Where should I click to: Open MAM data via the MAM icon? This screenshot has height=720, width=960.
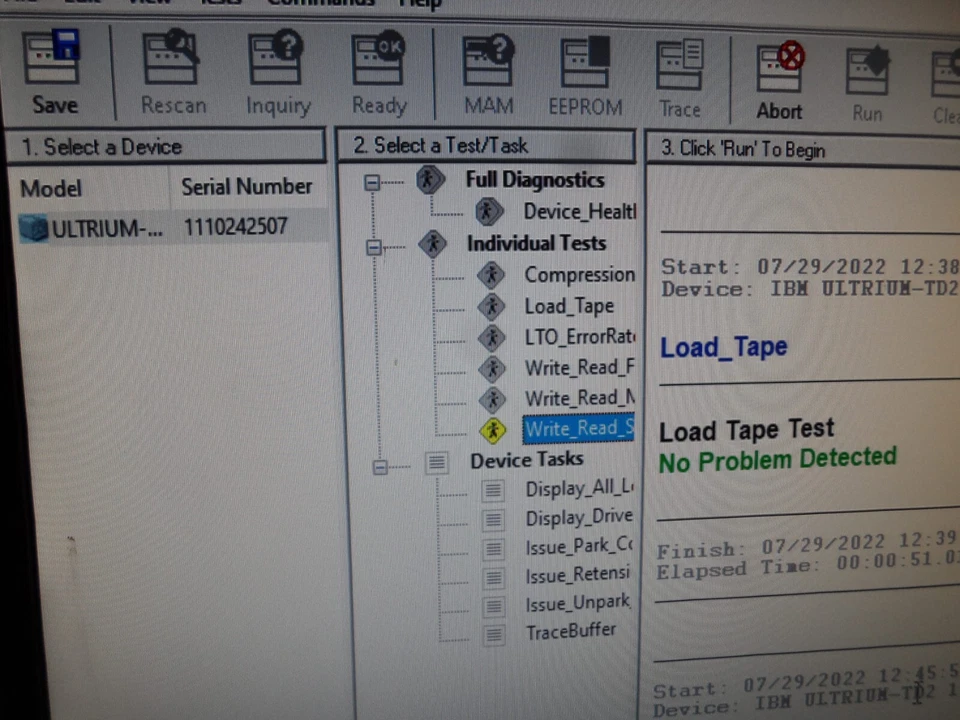tap(487, 60)
